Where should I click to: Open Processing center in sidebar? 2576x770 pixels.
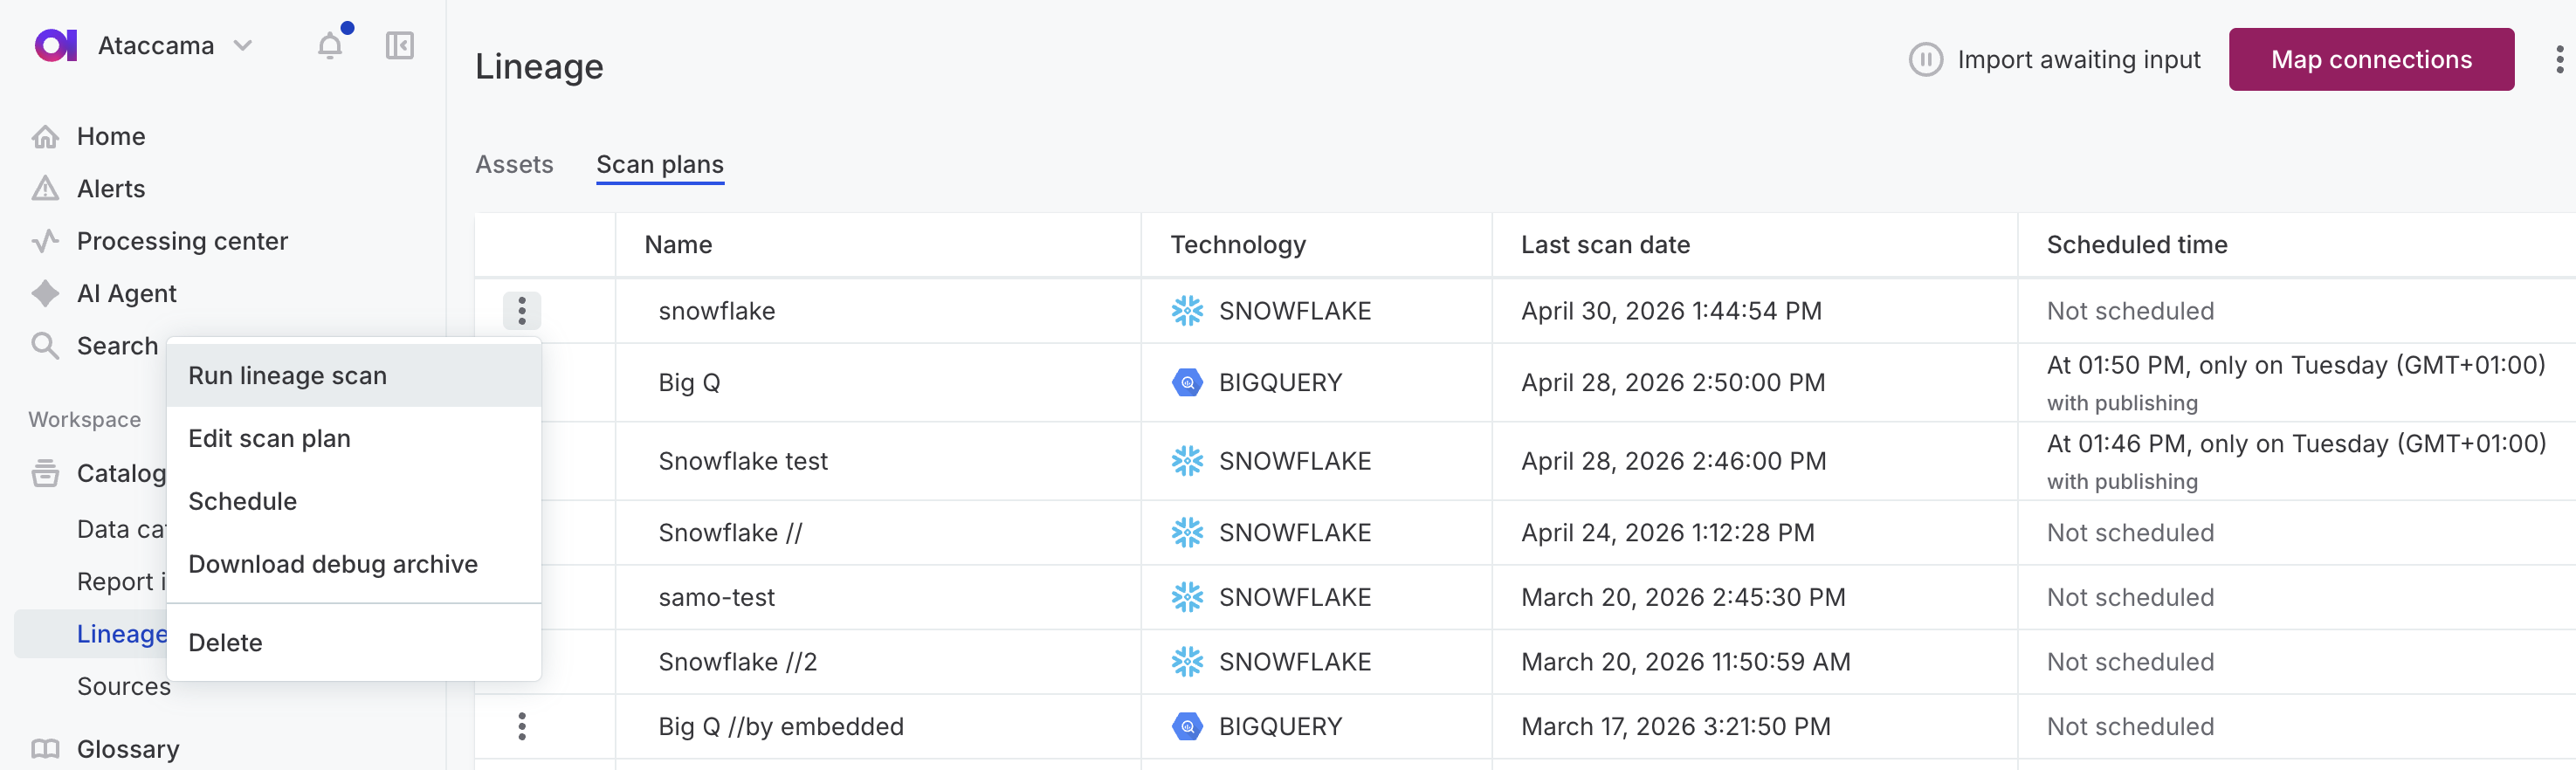point(182,241)
